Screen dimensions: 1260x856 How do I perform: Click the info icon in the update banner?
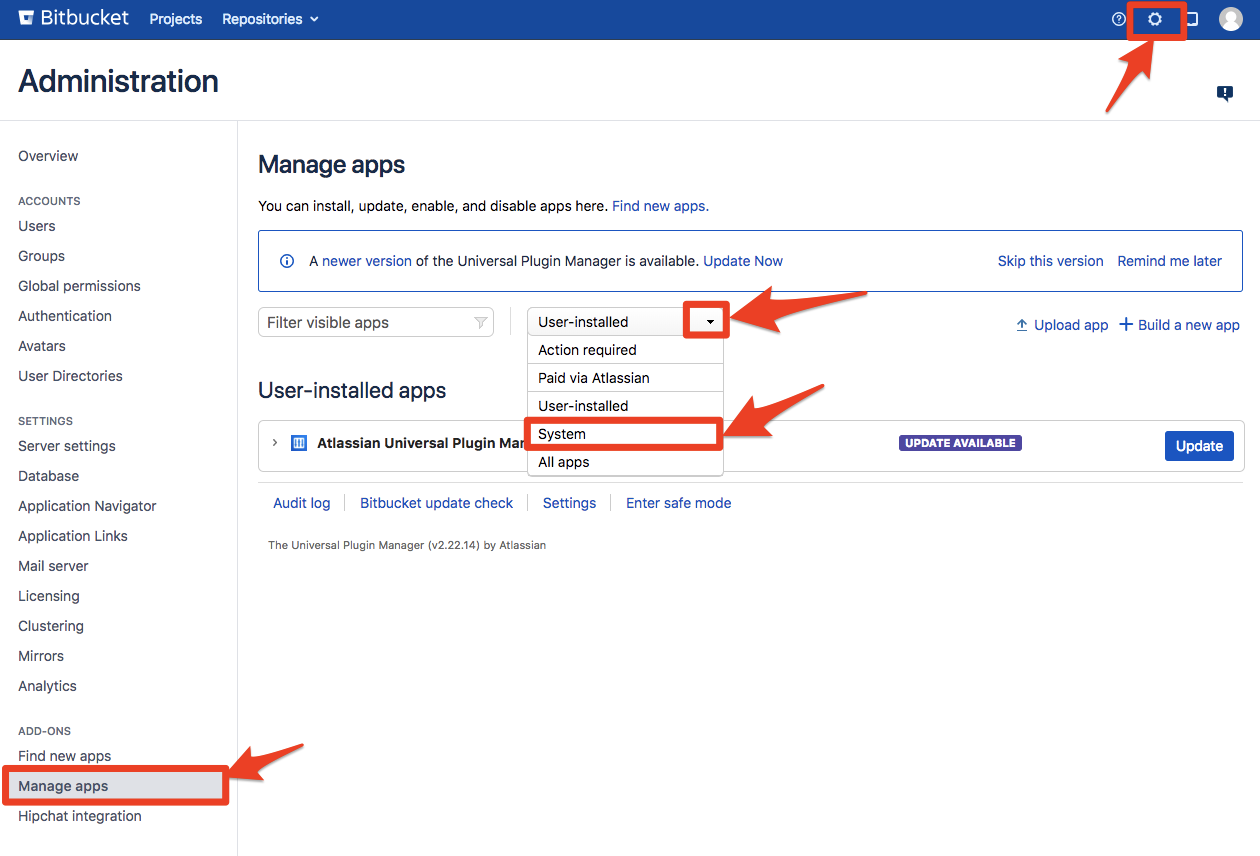click(287, 260)
